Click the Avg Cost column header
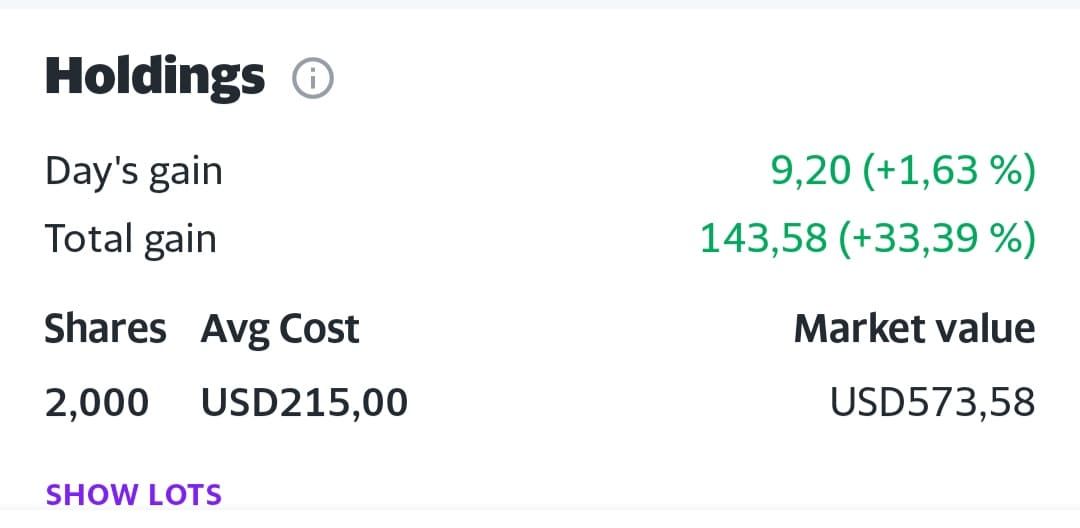The height and width of the screenshot is (528, 1080). [x=280, y=329]
